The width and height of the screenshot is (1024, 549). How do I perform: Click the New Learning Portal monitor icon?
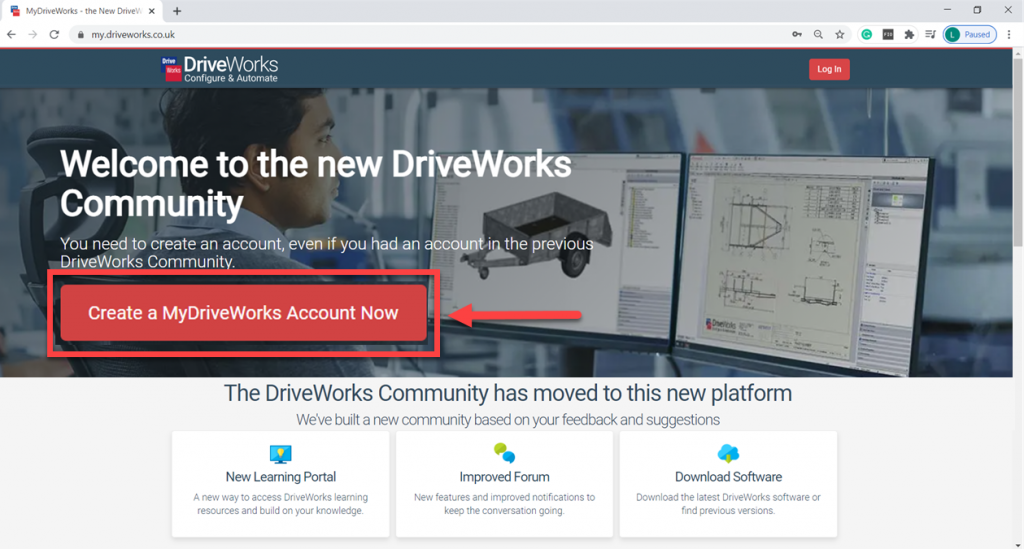(x=280, y=453)
